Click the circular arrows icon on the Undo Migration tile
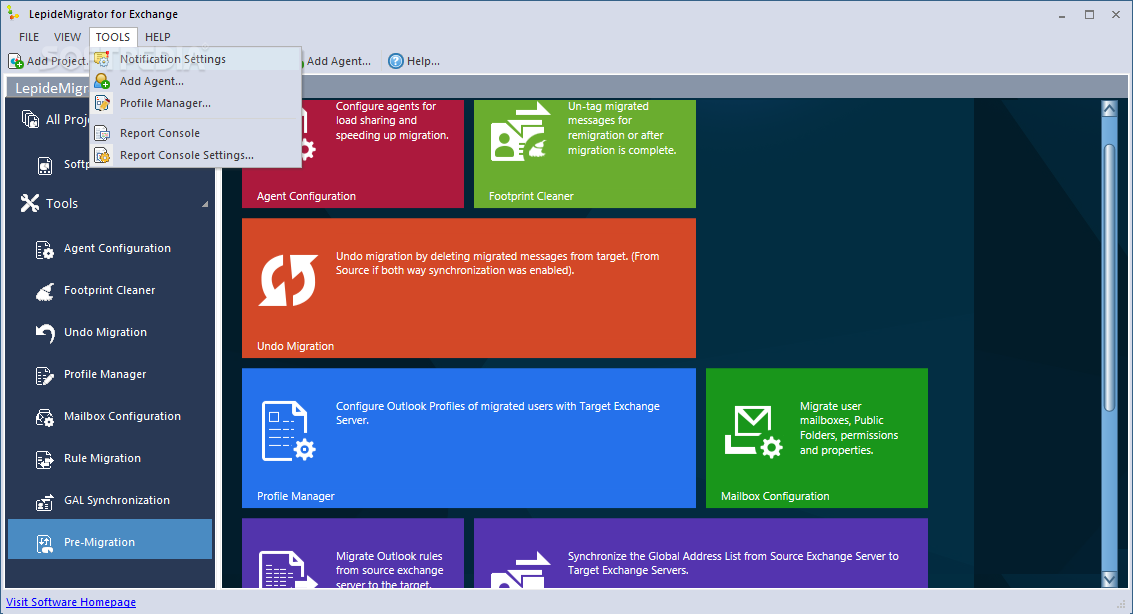Screen dimensions: 1133x614 click(x=288, y=280)
